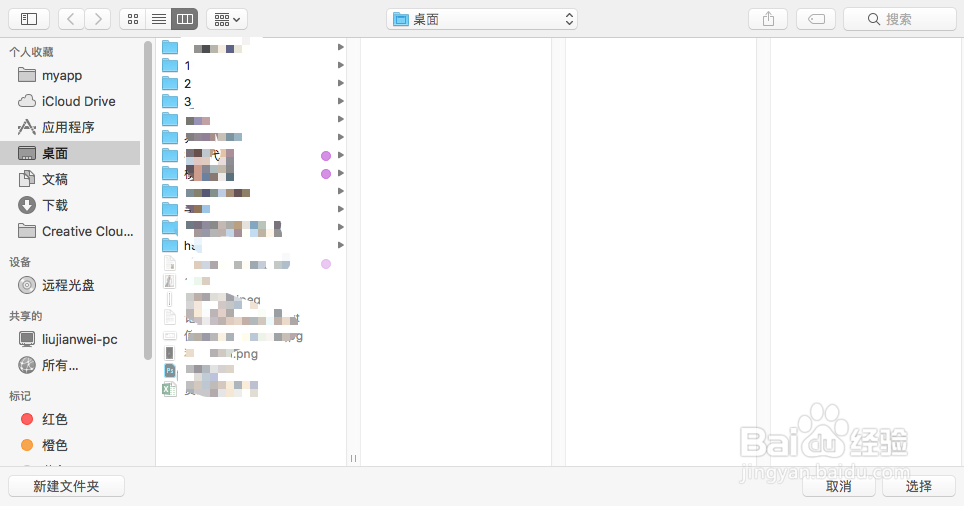The image size is (964, 506).
Task: Expand folder 1 with its arrow
Action: [x=340, y=65]
